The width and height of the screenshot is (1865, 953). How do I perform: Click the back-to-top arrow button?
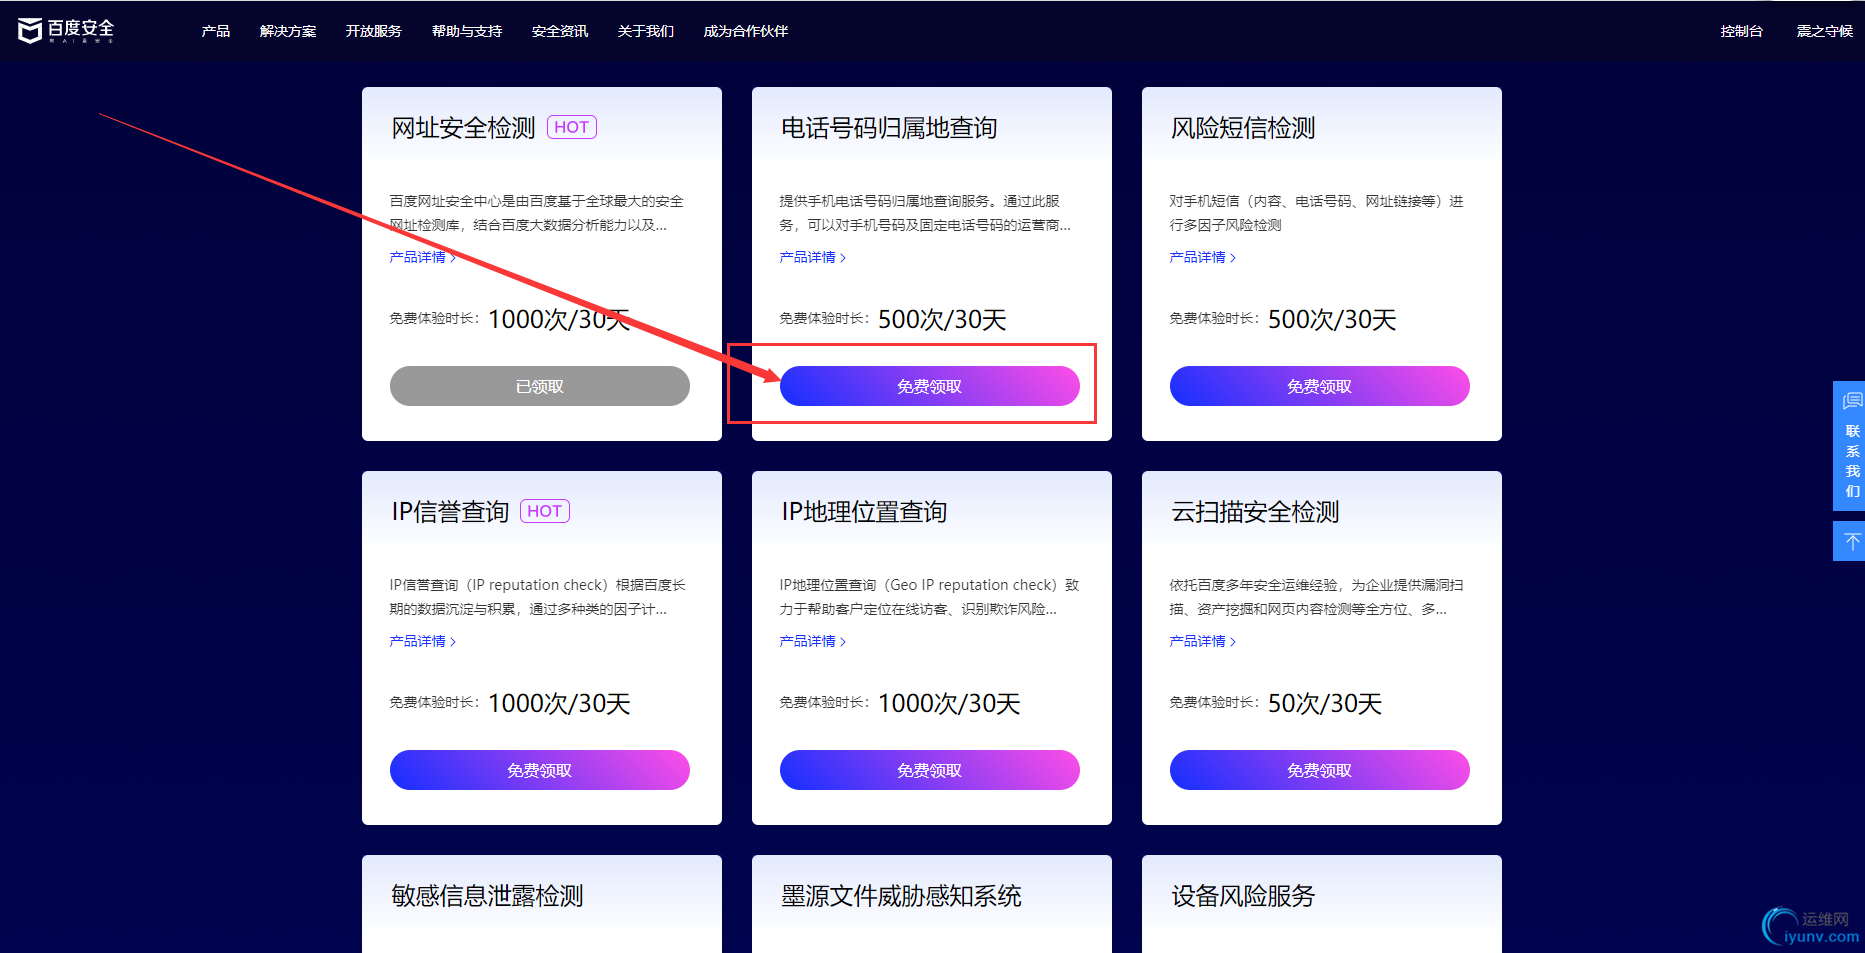[1851, 540]
